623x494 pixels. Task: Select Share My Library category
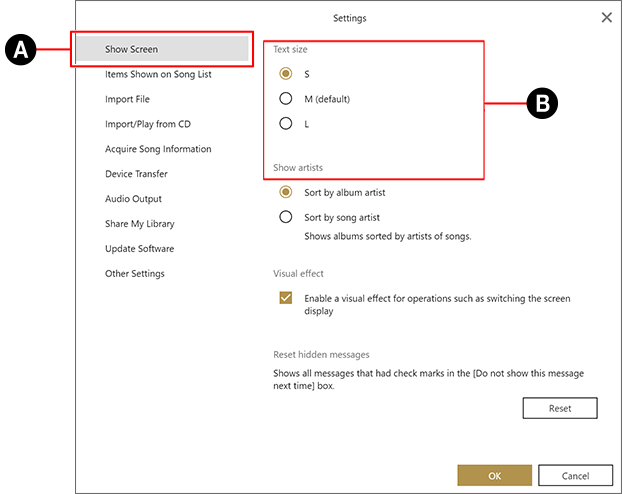coord(138,224)
